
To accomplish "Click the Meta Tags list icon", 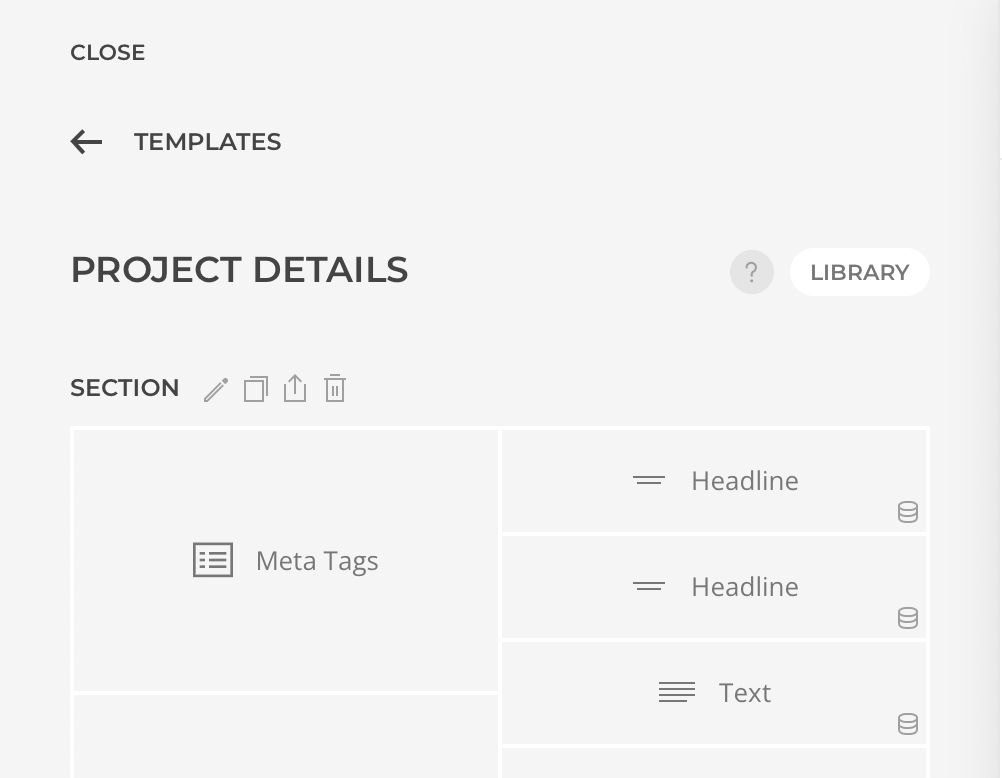I will click(x=213, y=561).
